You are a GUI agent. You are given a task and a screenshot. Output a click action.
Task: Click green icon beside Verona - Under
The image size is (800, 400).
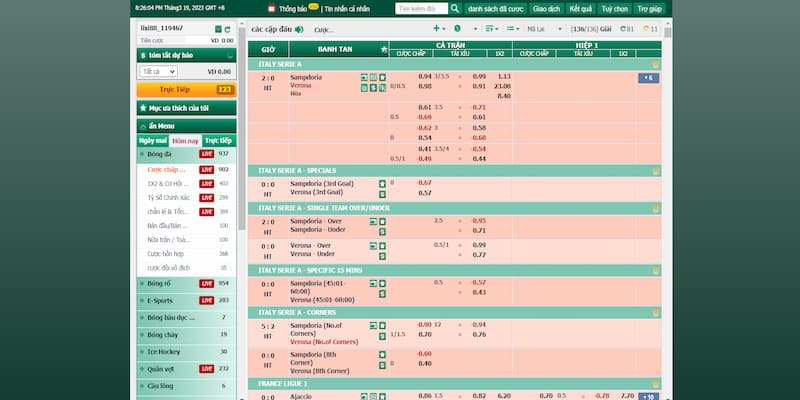click(x=382, y=256)
